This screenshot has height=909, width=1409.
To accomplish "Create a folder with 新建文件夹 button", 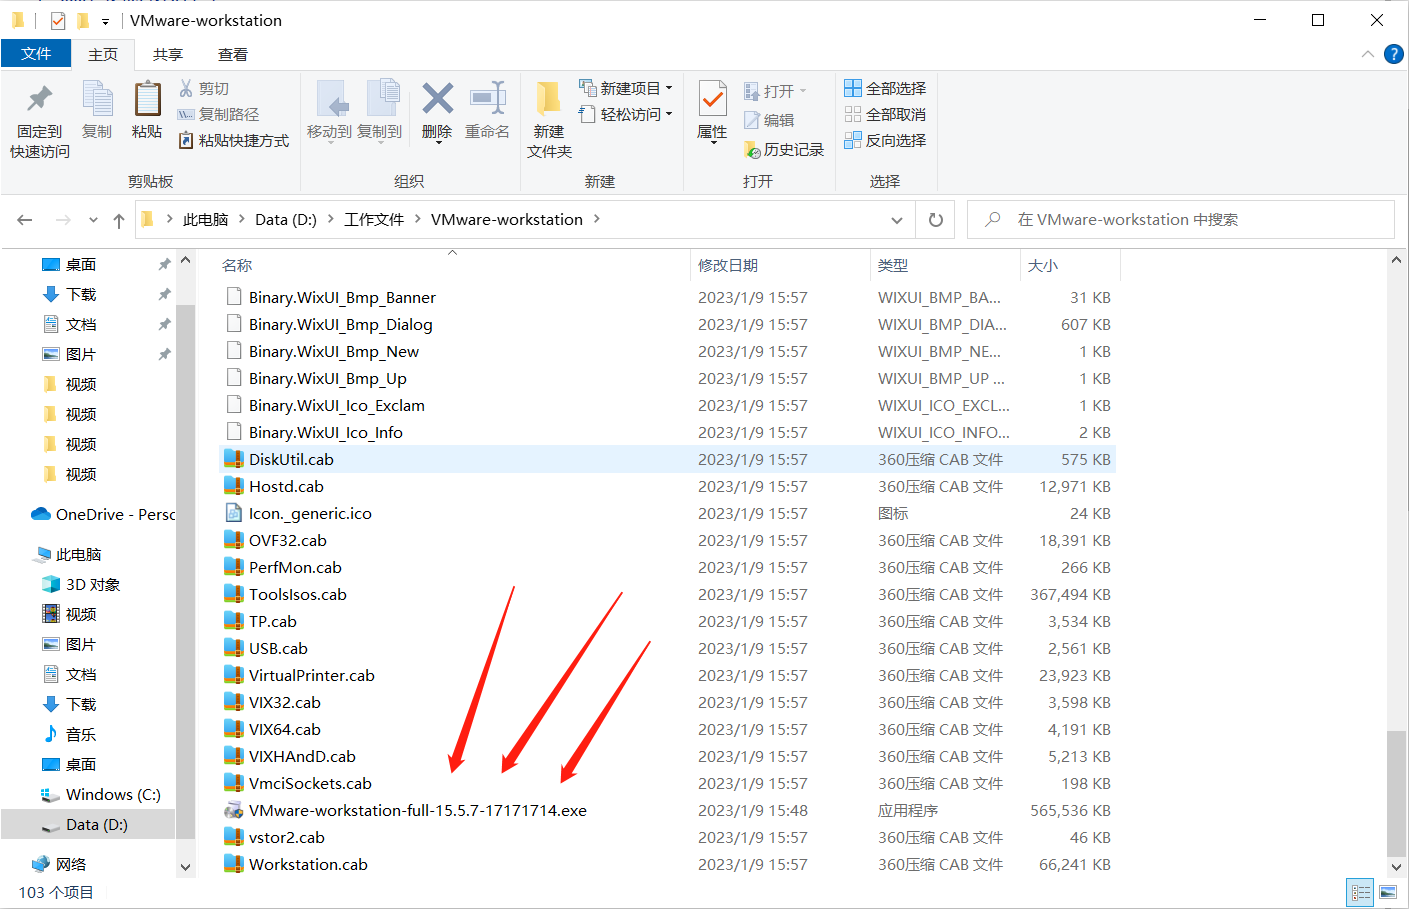I will (x=549, y=120).
